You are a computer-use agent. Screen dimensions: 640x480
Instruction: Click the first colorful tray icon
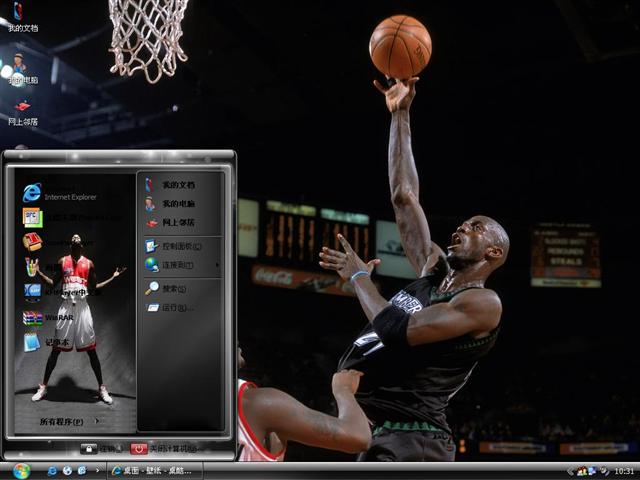[x=582, y=471]
